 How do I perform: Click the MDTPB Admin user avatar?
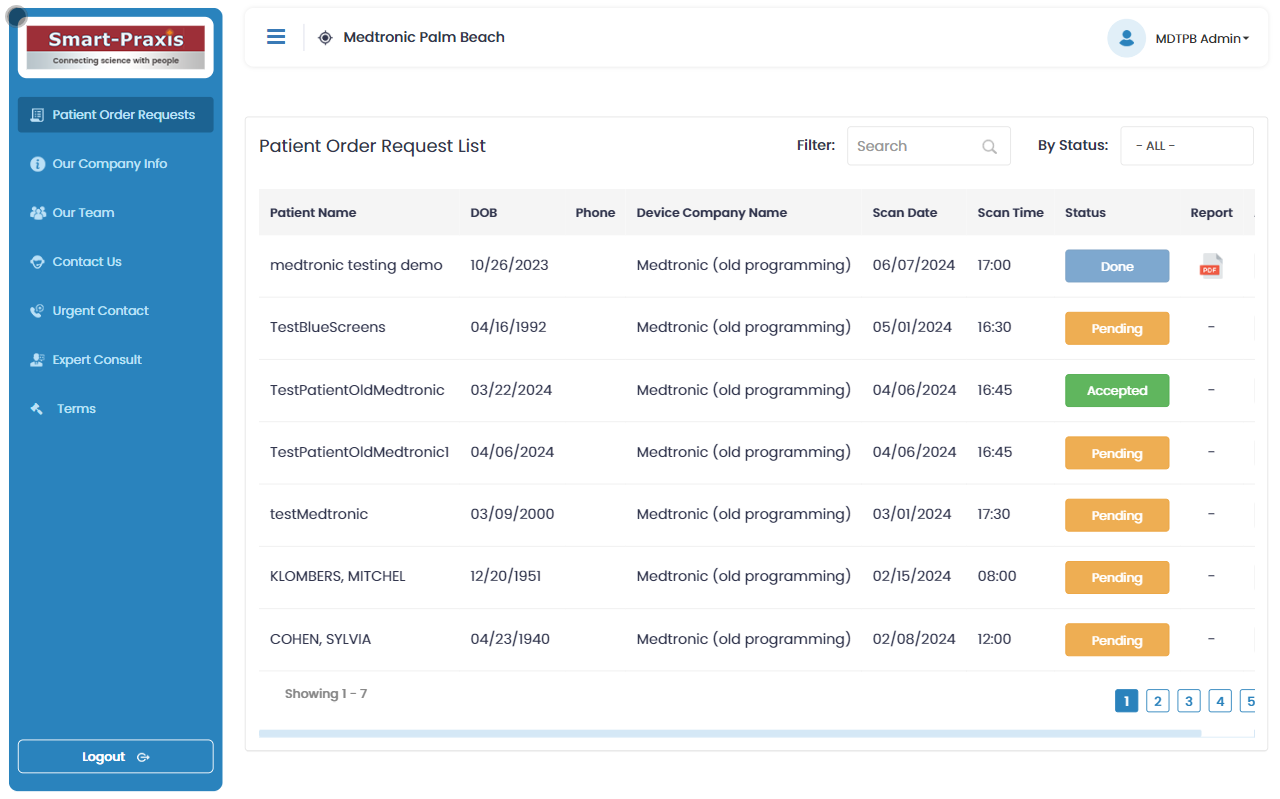click(1126, 38)
